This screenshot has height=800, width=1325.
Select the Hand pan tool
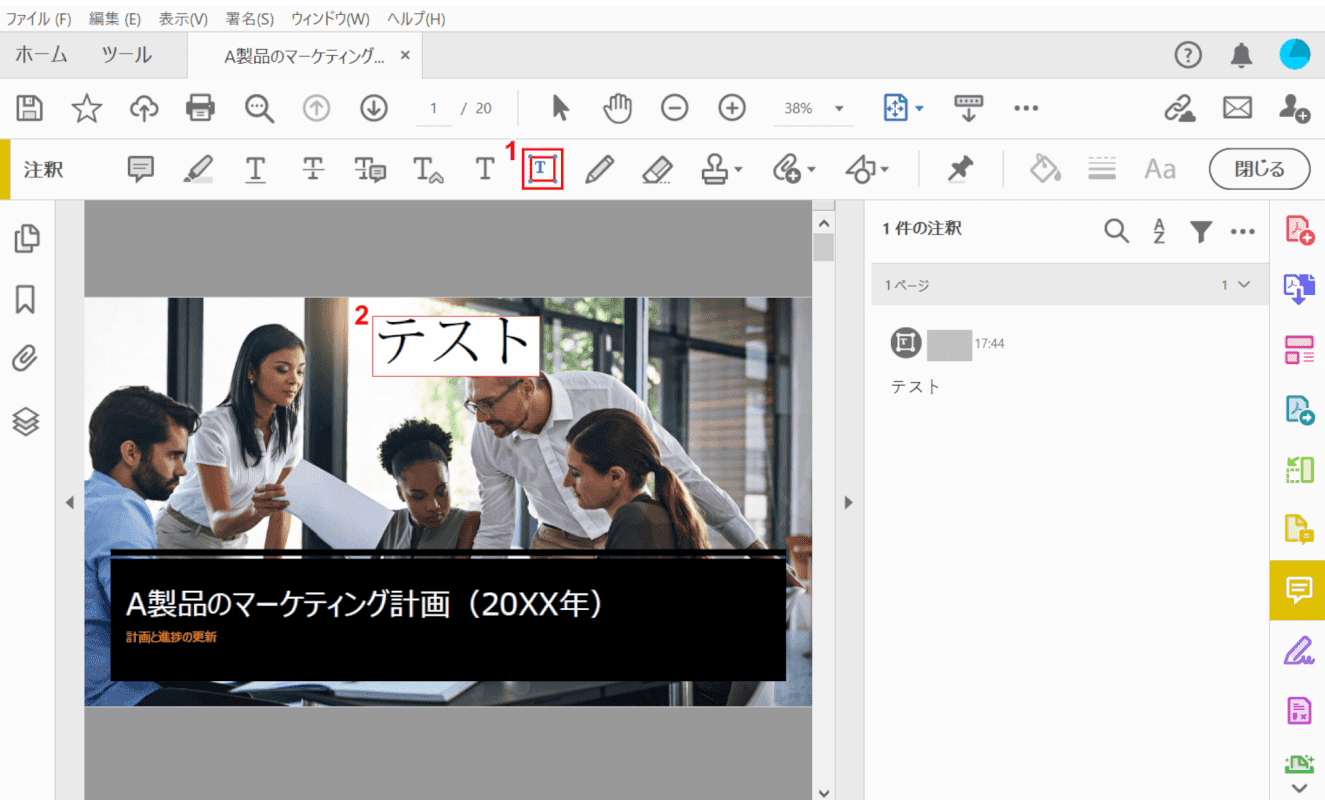617,108
